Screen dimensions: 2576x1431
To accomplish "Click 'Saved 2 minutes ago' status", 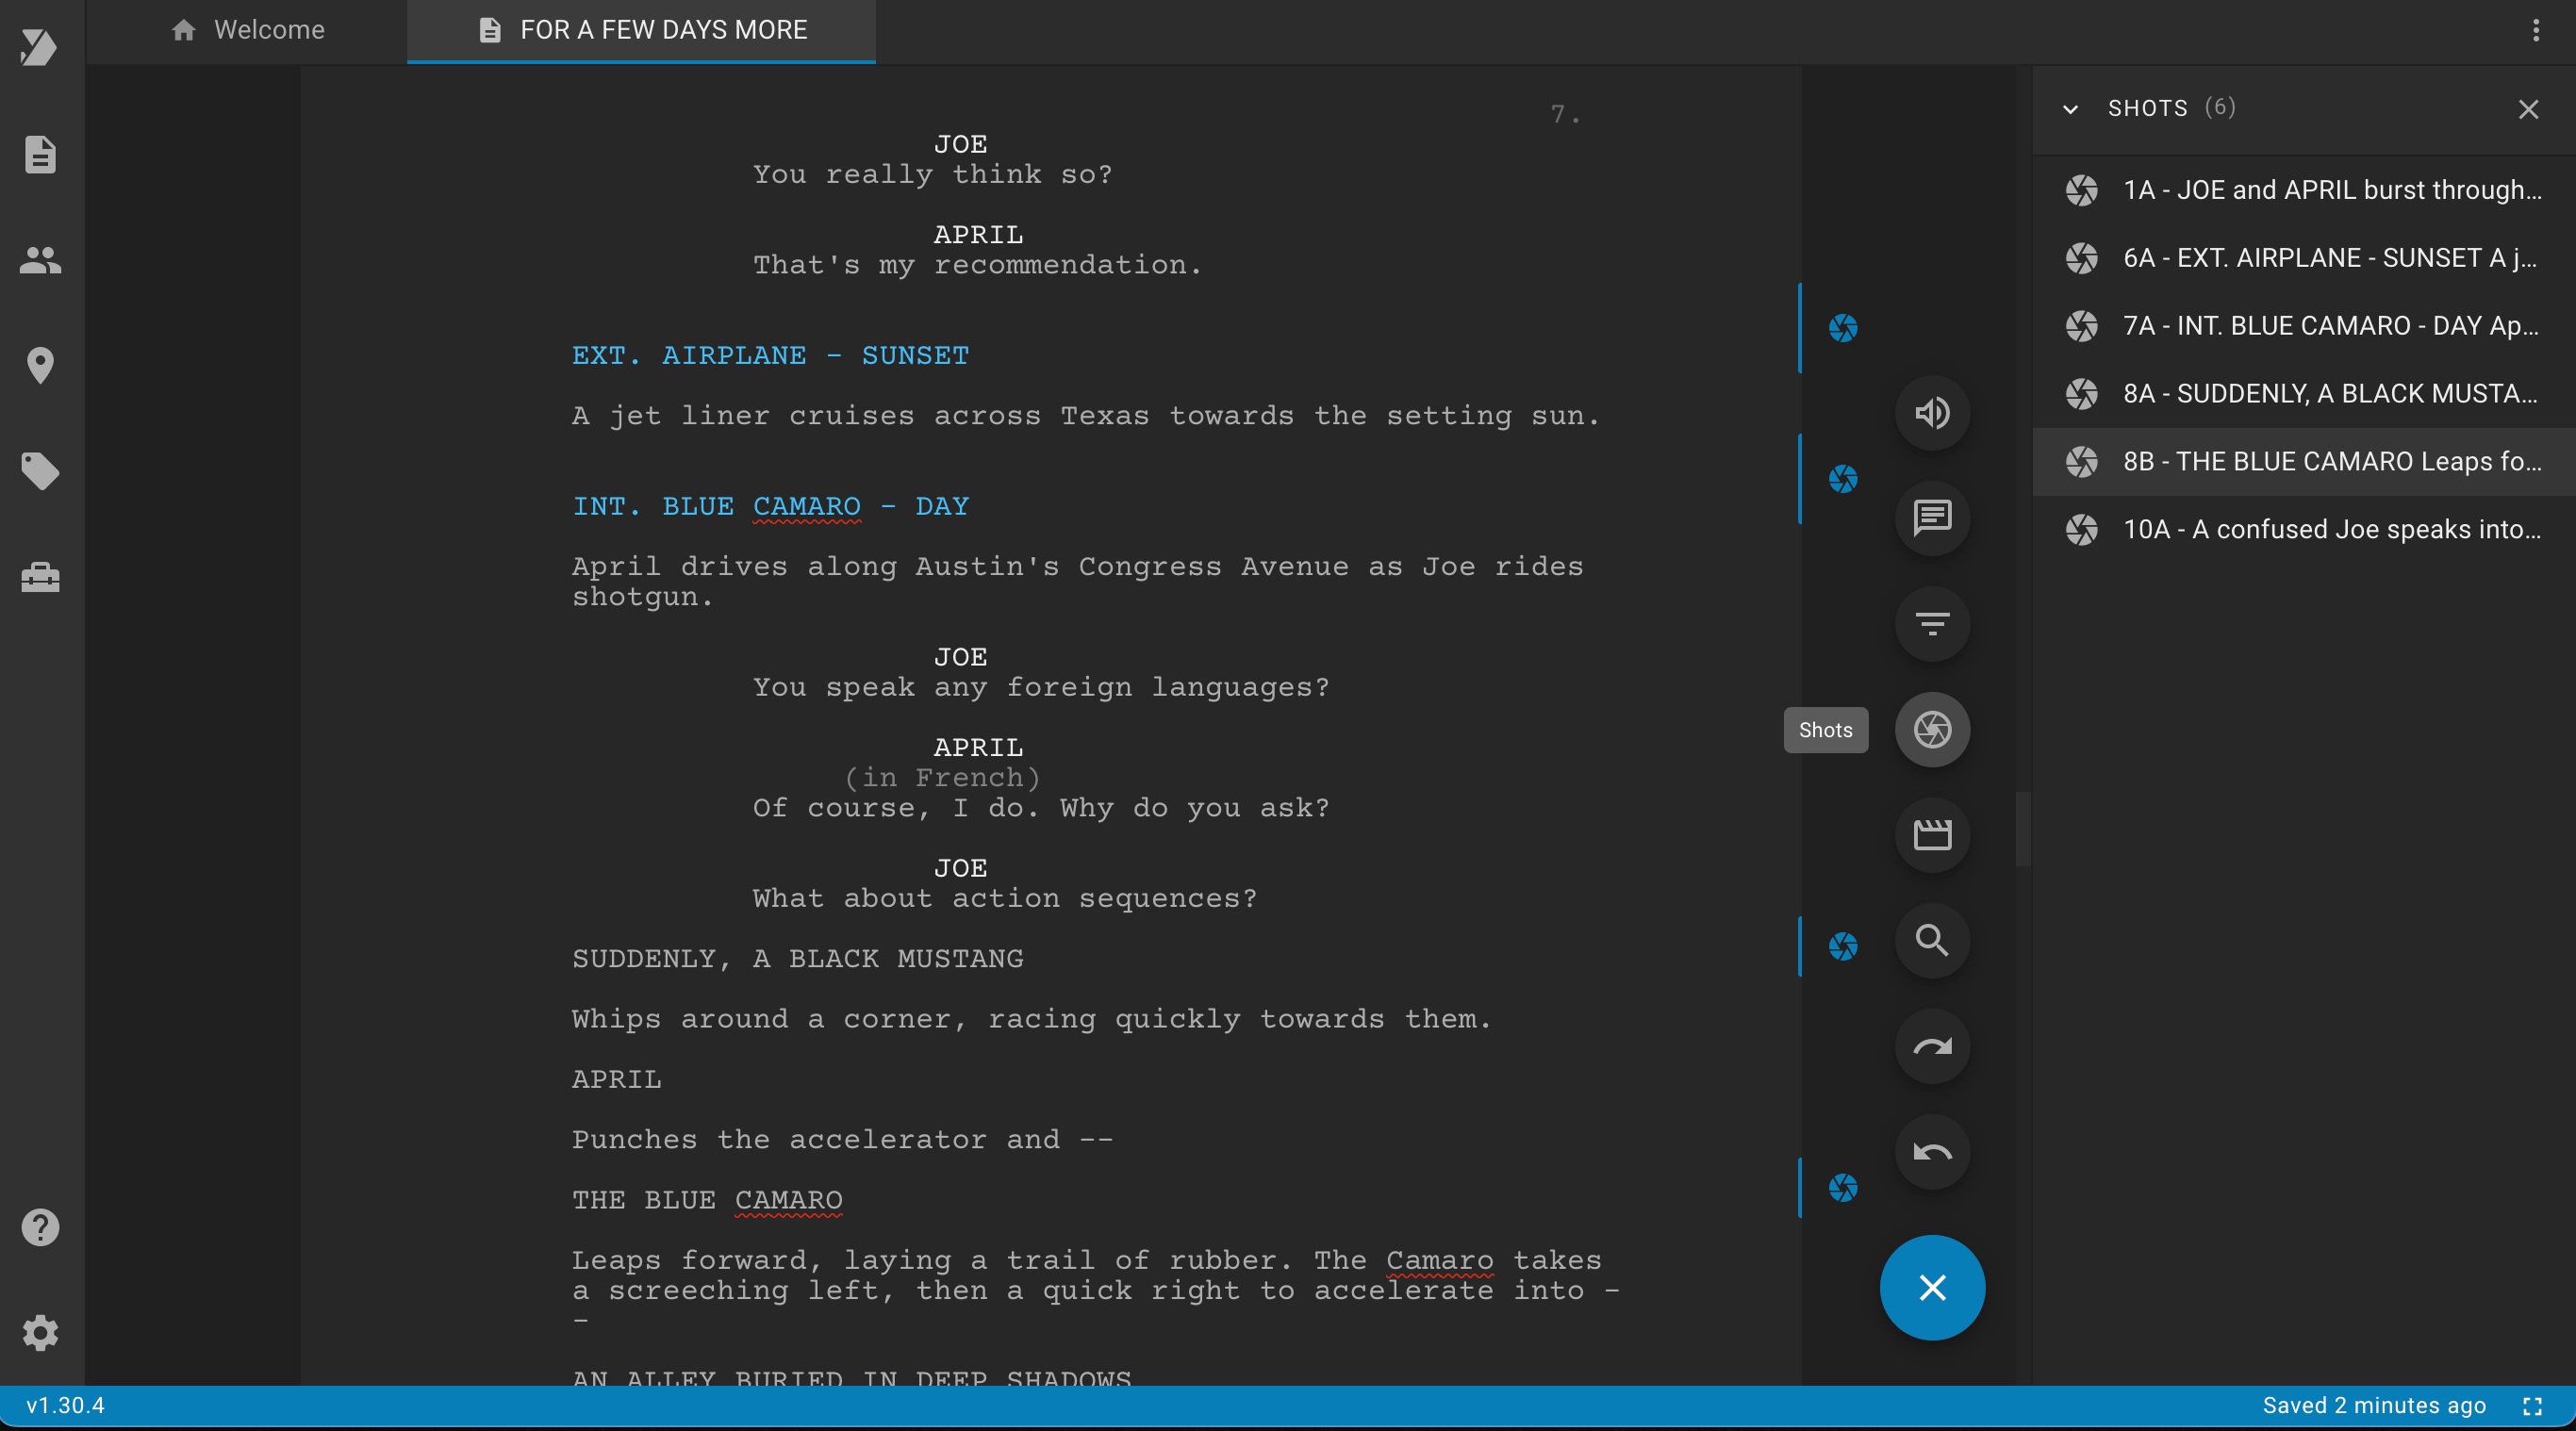I will click(2374, 1406).
